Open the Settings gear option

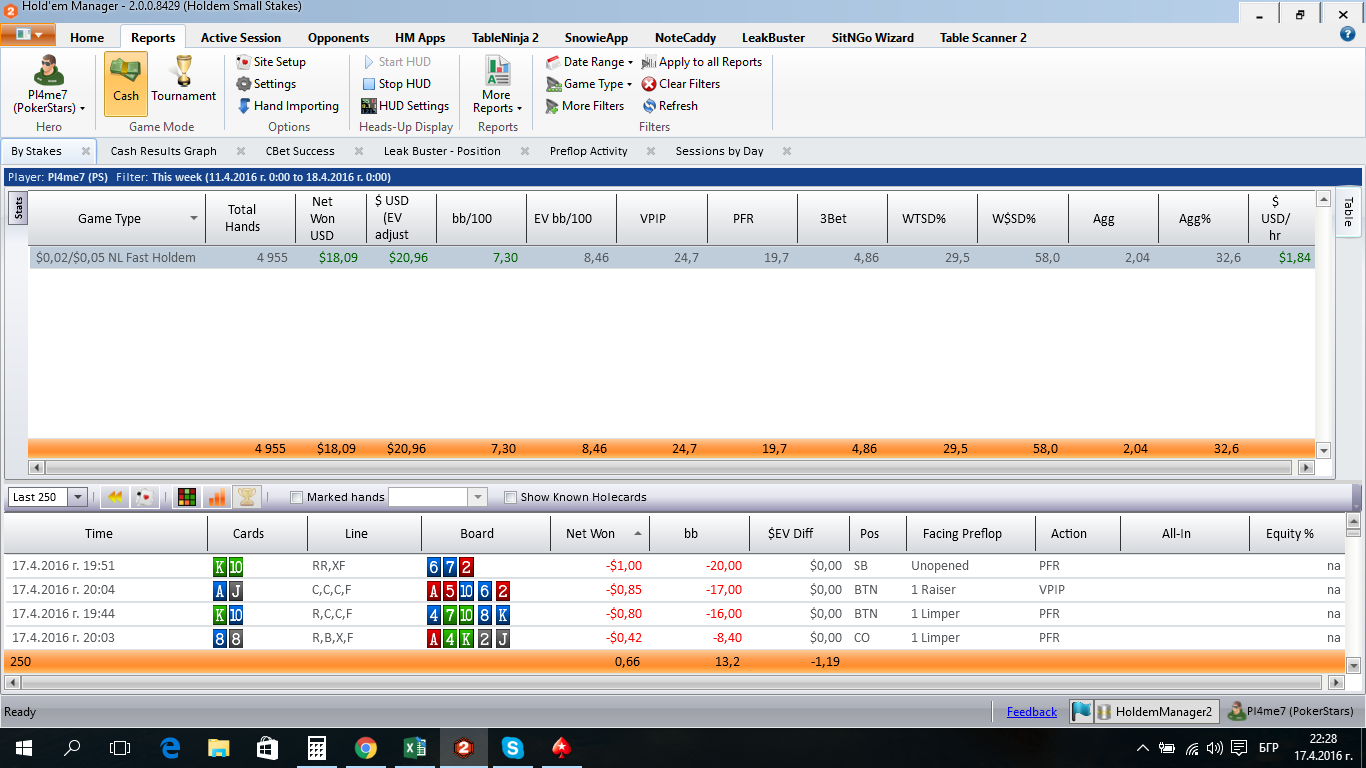266,84
